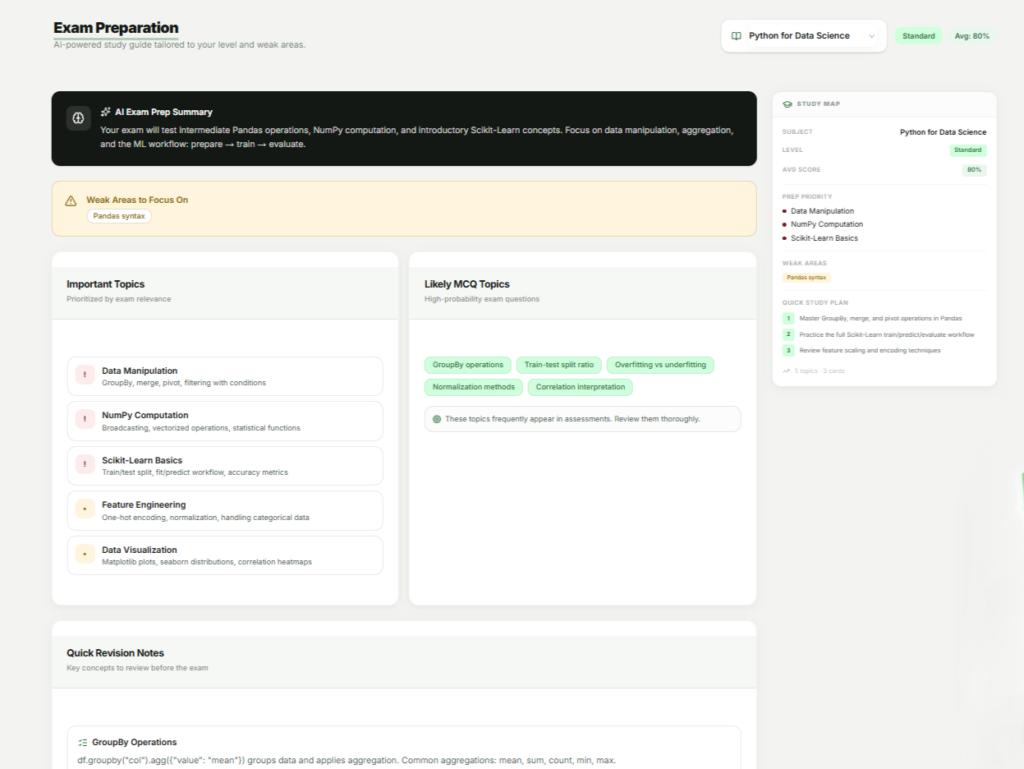
Task: Select the GroupBy operations topic tag
Action: 468,365
